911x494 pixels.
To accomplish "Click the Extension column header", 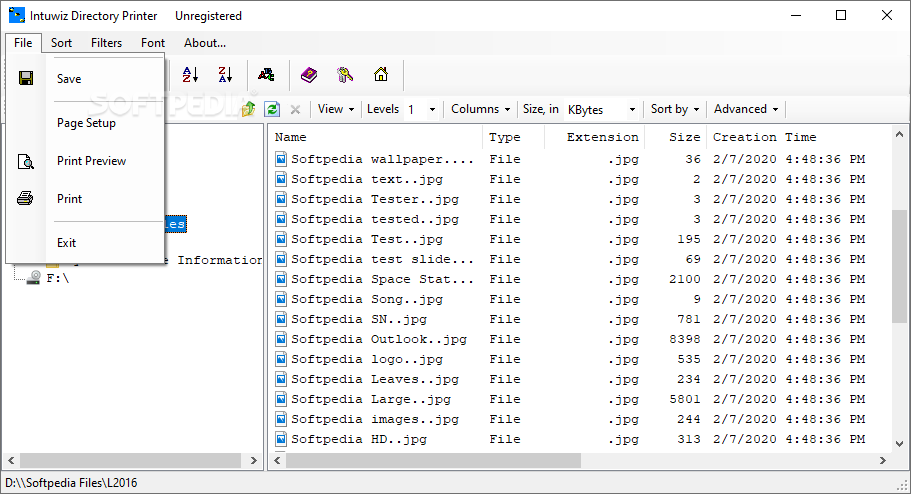I will pos(594,137).
